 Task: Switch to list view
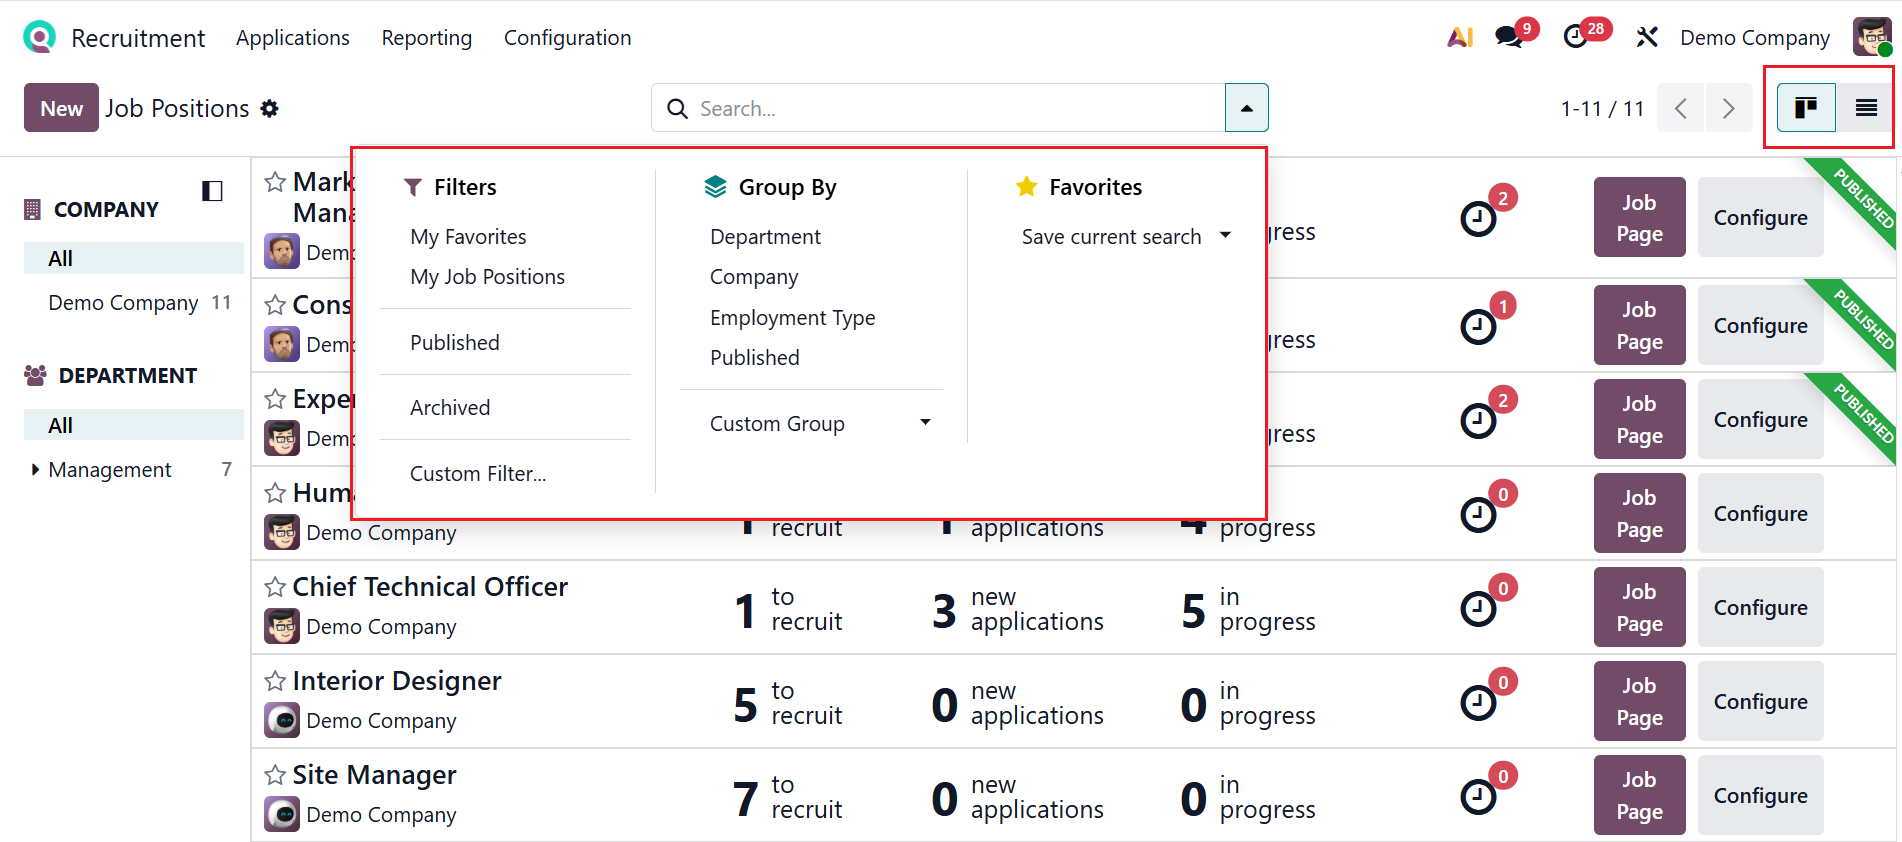tap(1866, 108)
